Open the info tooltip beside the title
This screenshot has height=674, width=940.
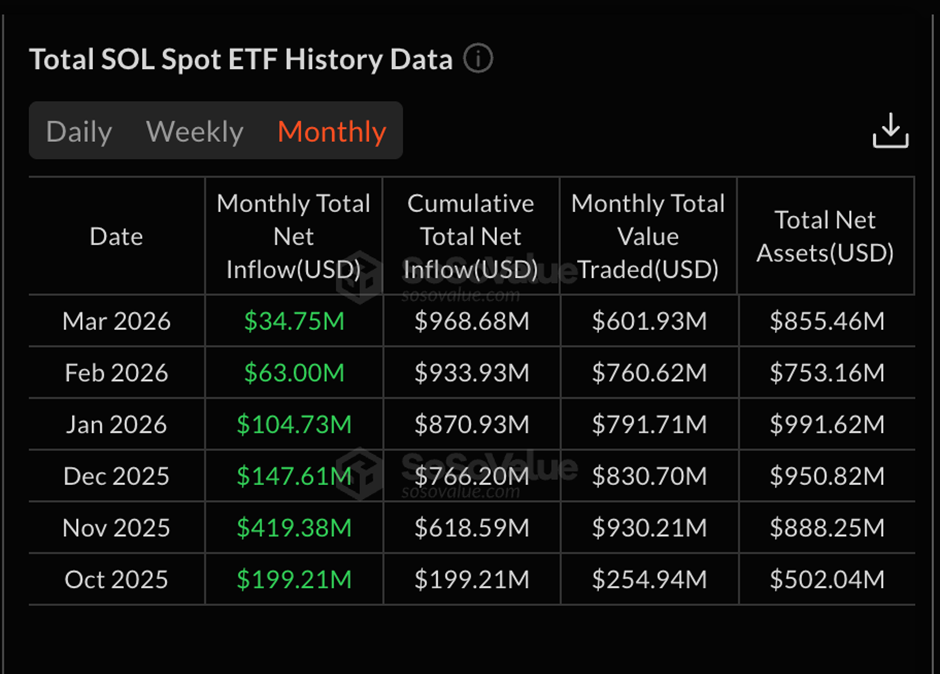[478, 59]
